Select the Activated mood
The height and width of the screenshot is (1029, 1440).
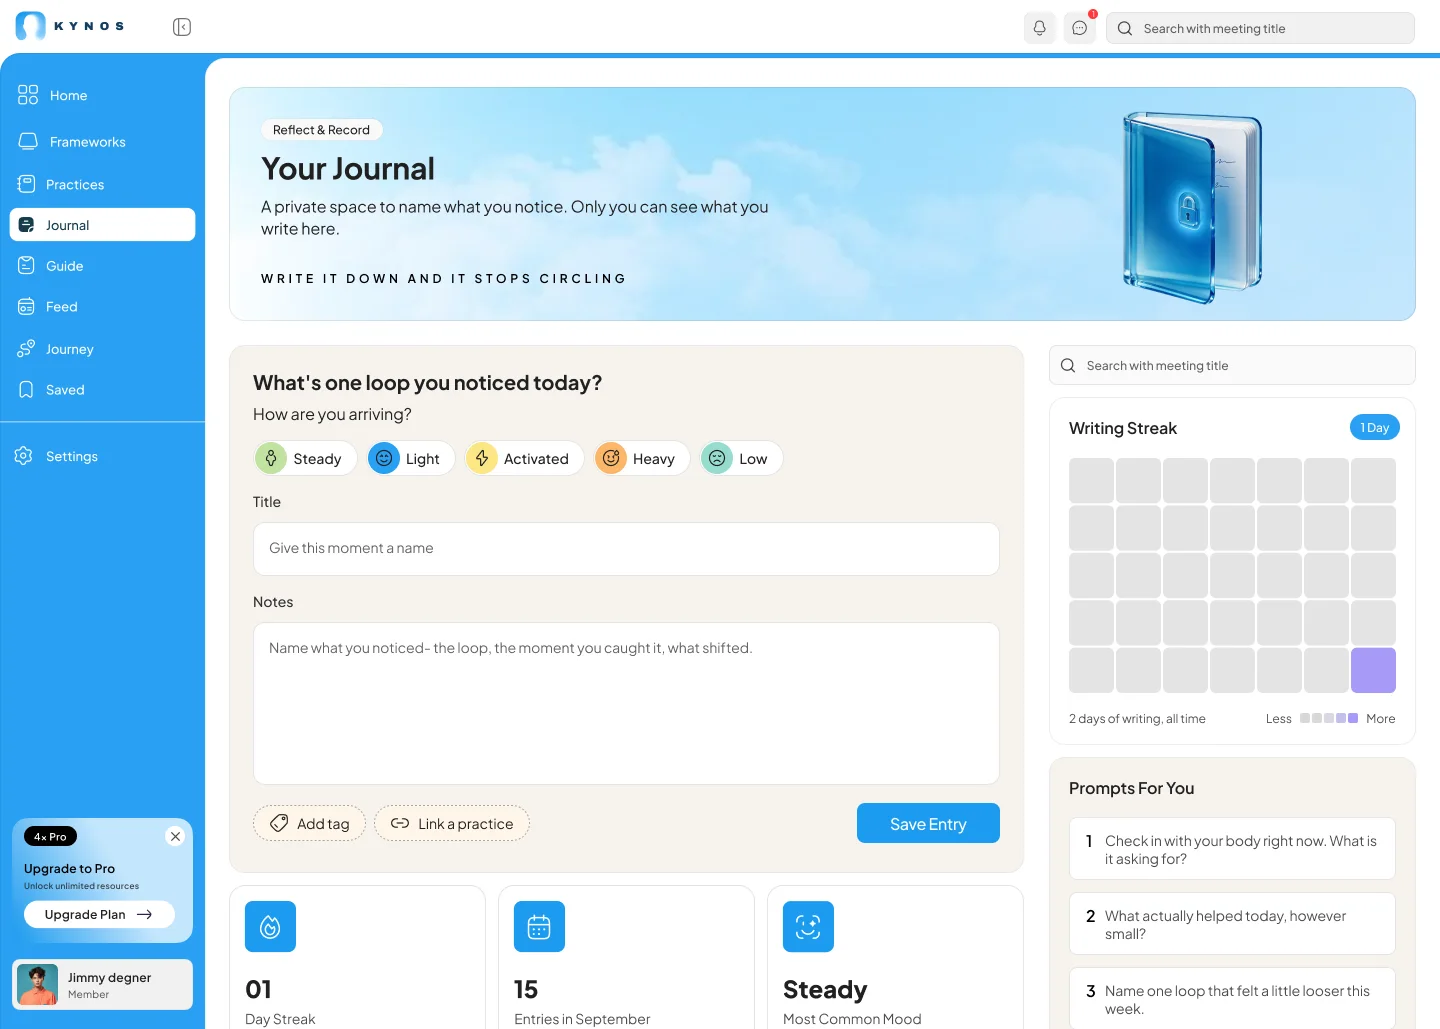tap(524, 458)
